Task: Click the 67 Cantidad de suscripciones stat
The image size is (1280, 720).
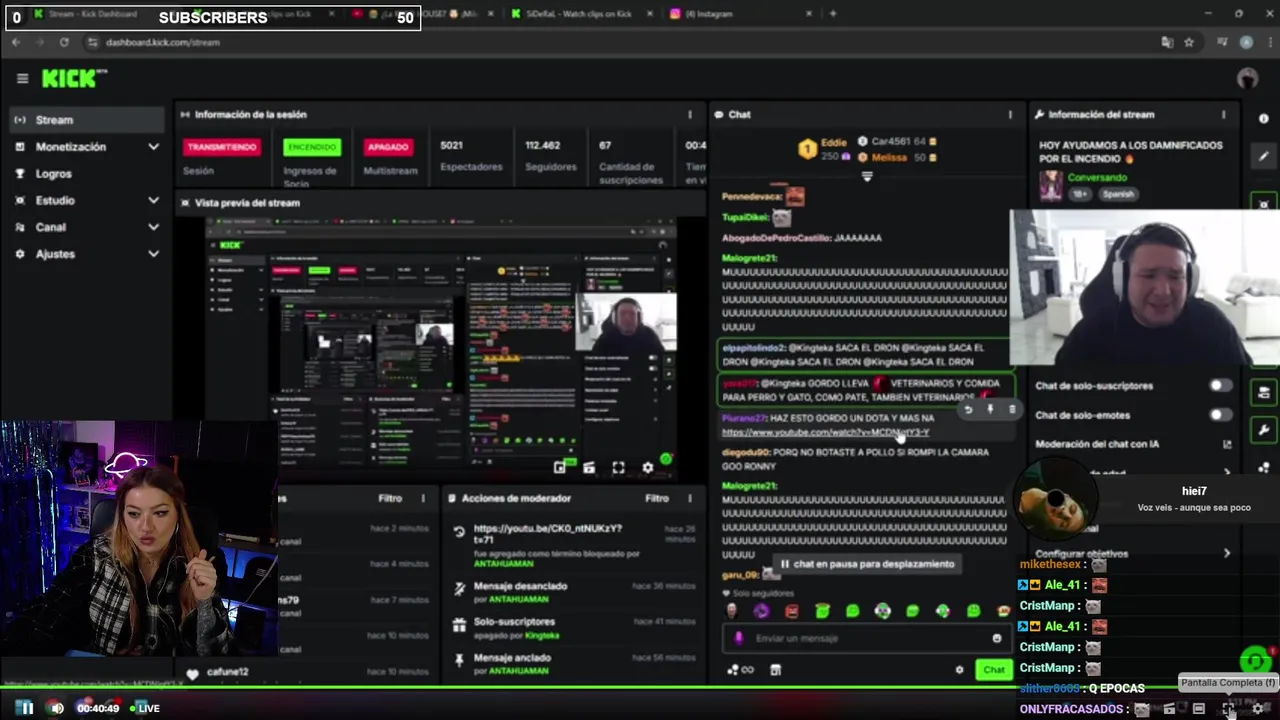Action: coord(605,145)
